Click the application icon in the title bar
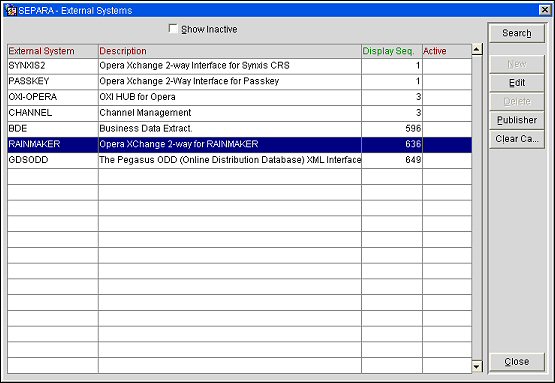Image resolution: width=555 pixels, height=383 pixels. tap(11, 10)
